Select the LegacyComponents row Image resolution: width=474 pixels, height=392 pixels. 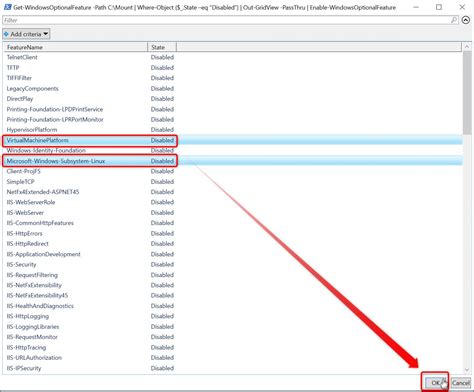(x=233, y=89)
